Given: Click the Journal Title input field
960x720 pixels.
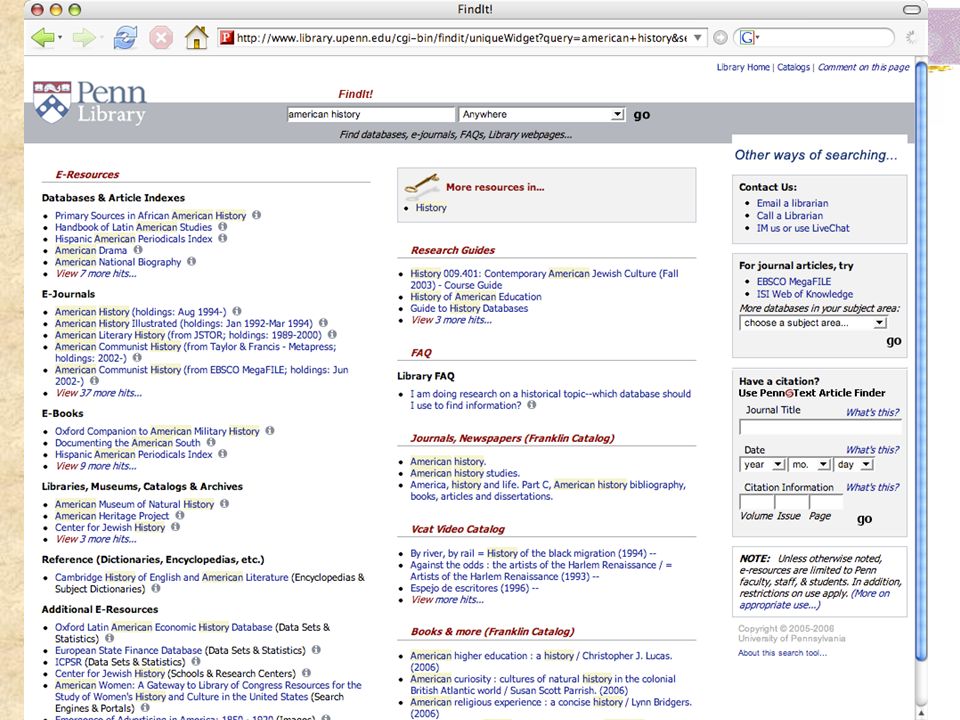Looking at the screenshot, I should click(x=820, y=427).
